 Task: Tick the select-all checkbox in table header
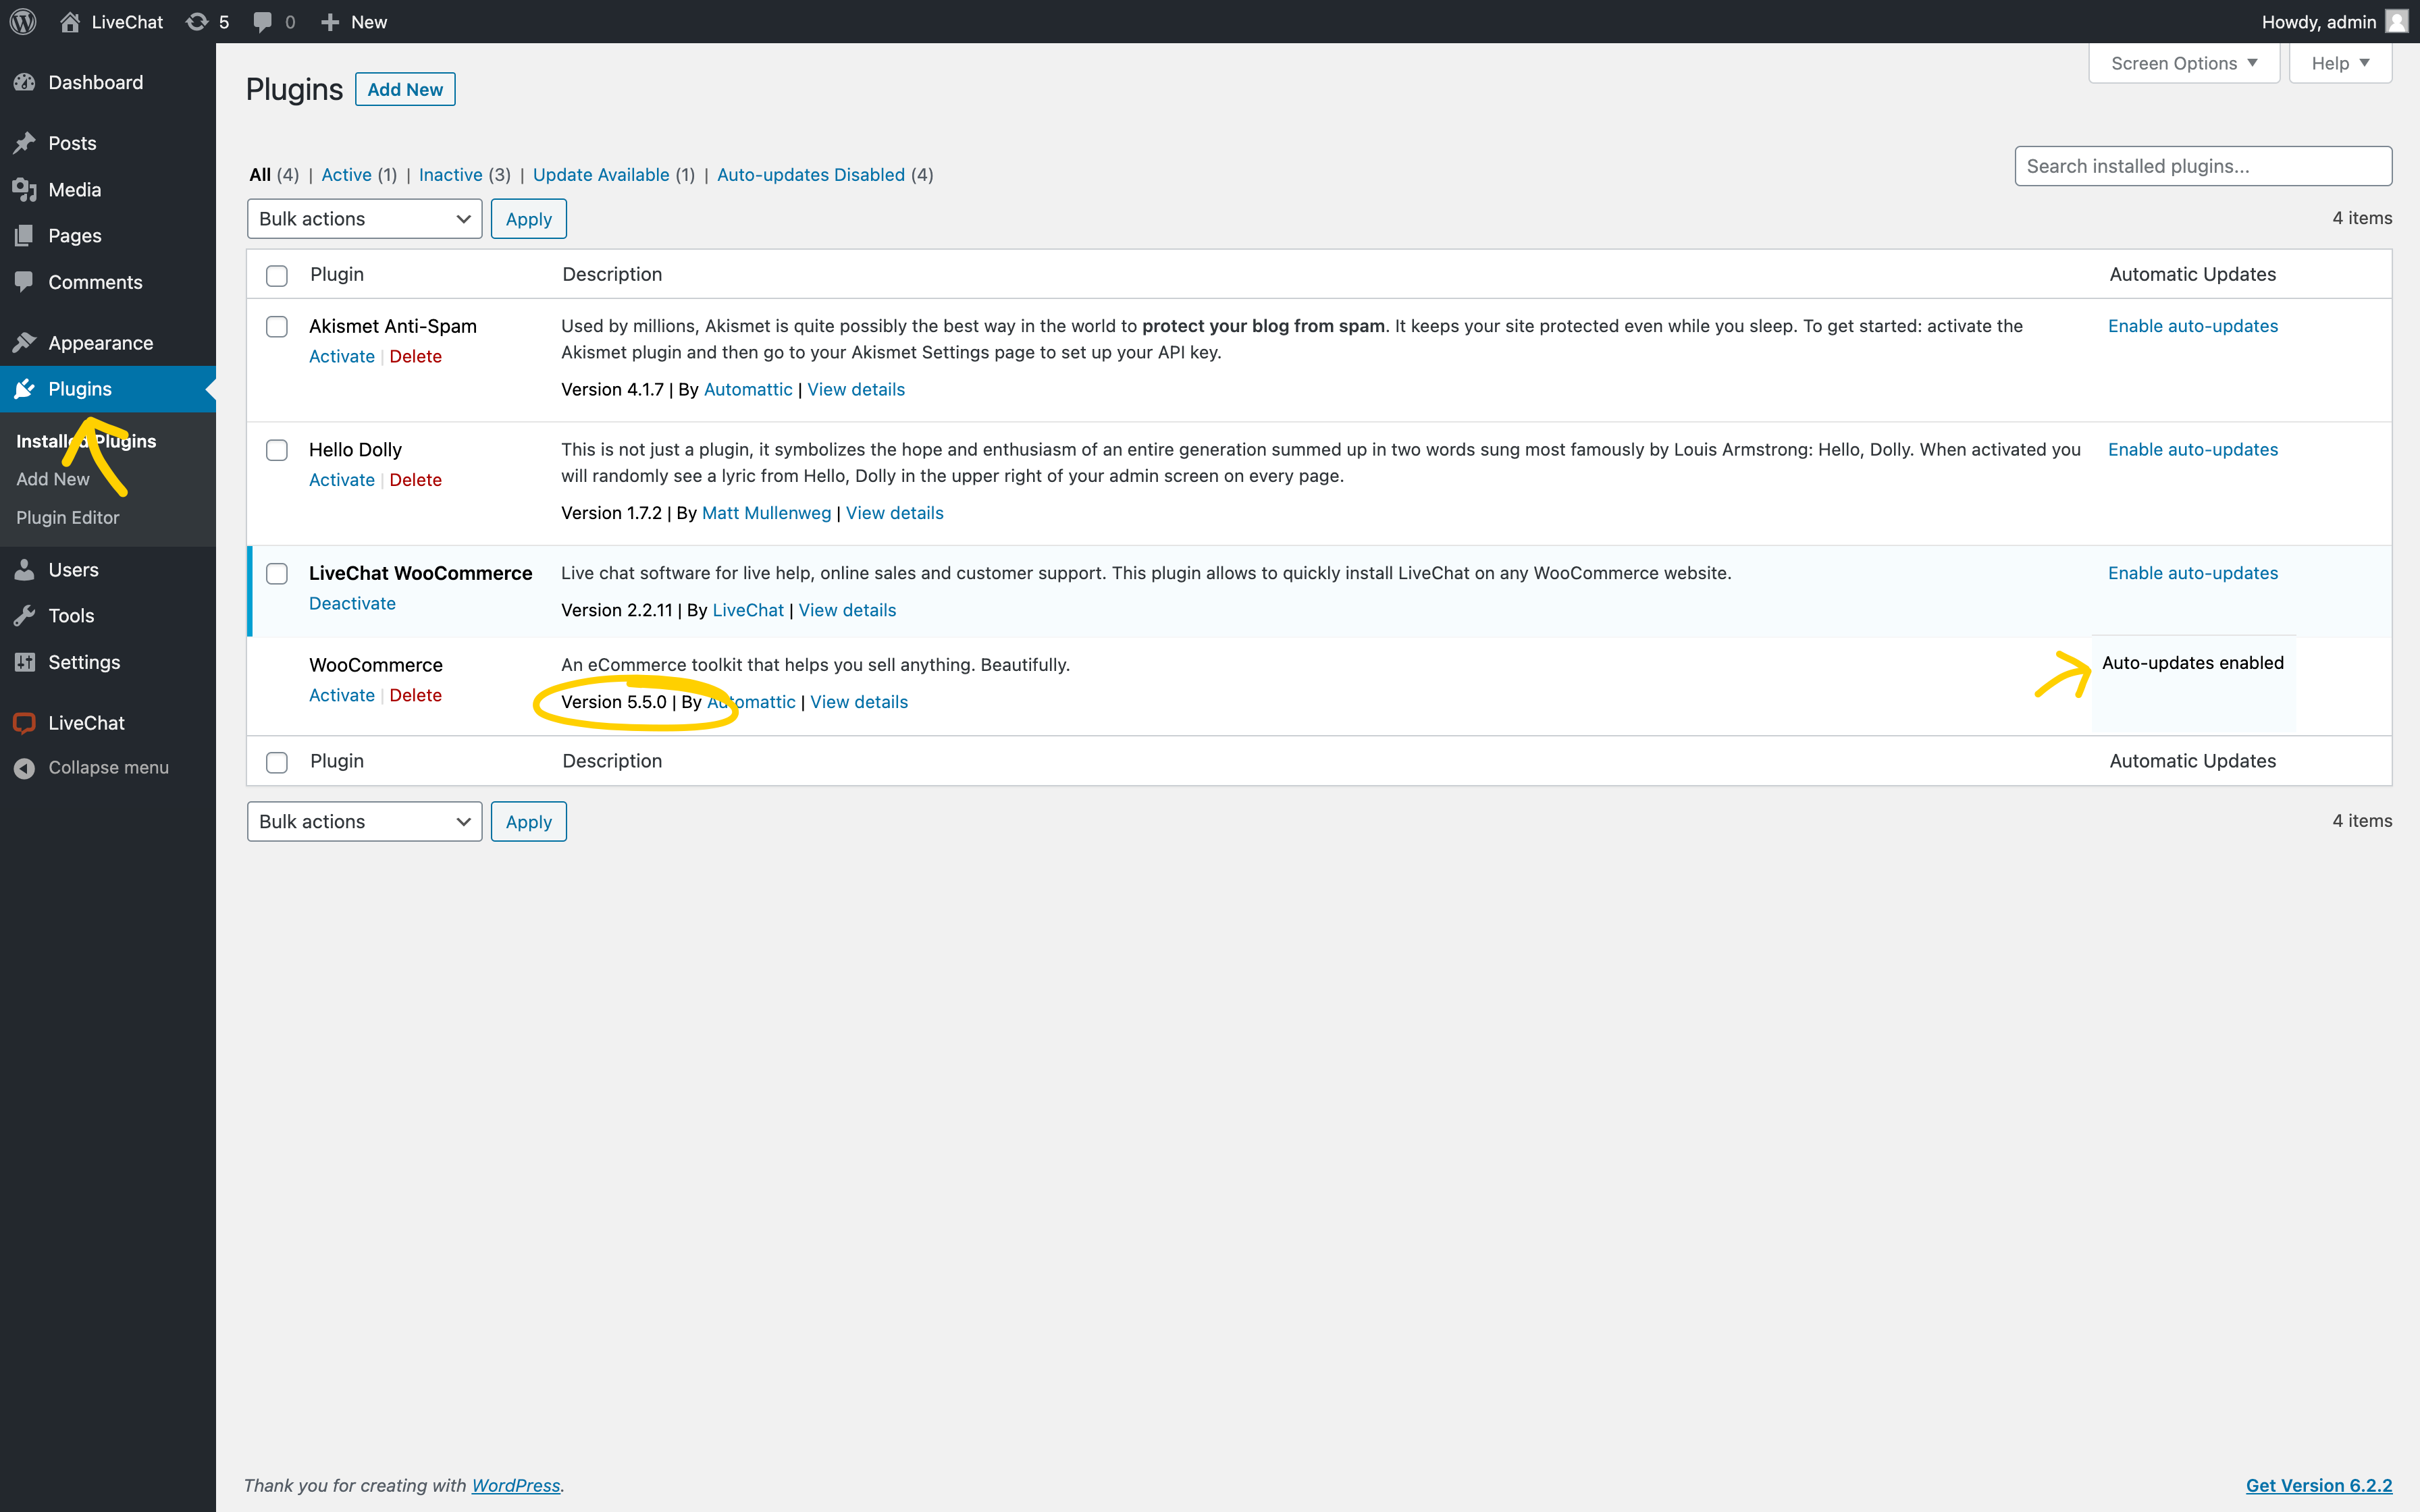coord(277,275)
